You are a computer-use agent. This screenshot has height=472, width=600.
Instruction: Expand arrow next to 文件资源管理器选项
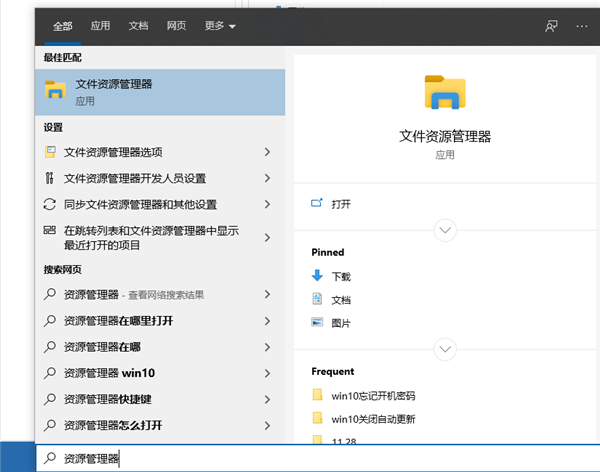click(267, 152)
